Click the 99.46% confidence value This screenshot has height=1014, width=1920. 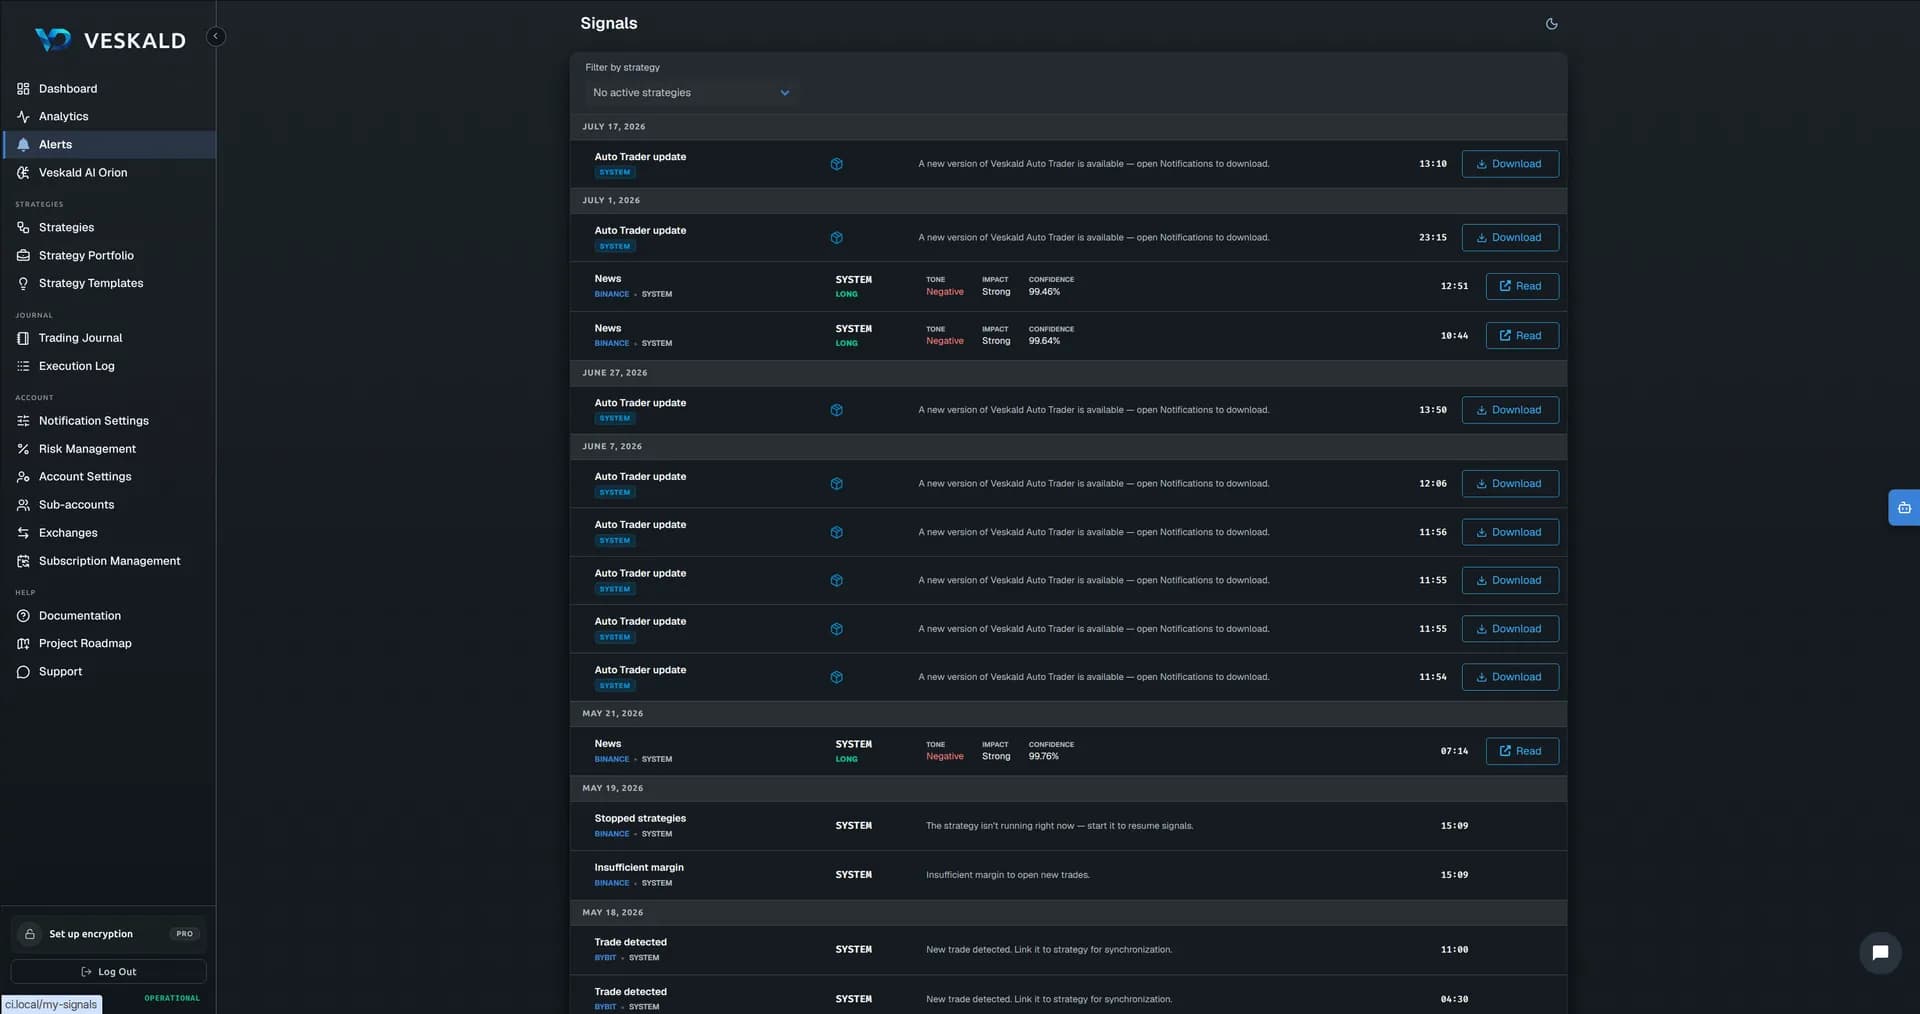1044,292
